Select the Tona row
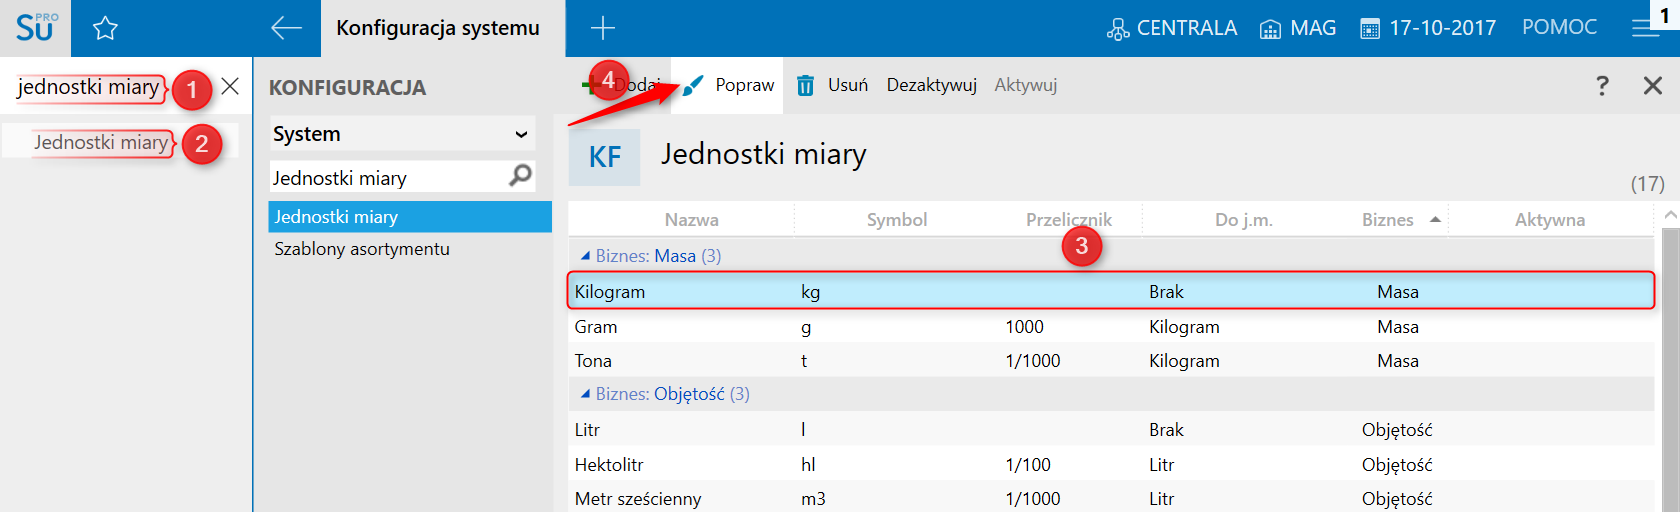1680x512 pixels. [1111, 361]
